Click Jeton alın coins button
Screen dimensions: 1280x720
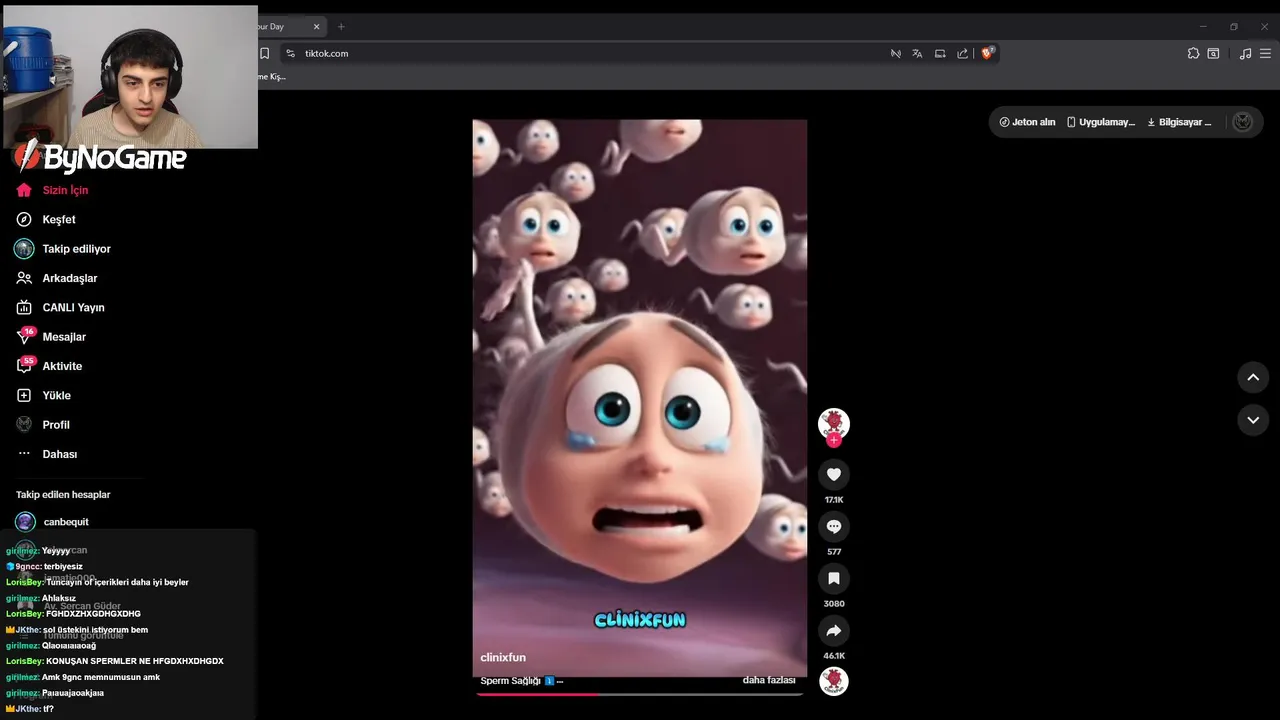pyautogui.click(x=1027, y=122)
